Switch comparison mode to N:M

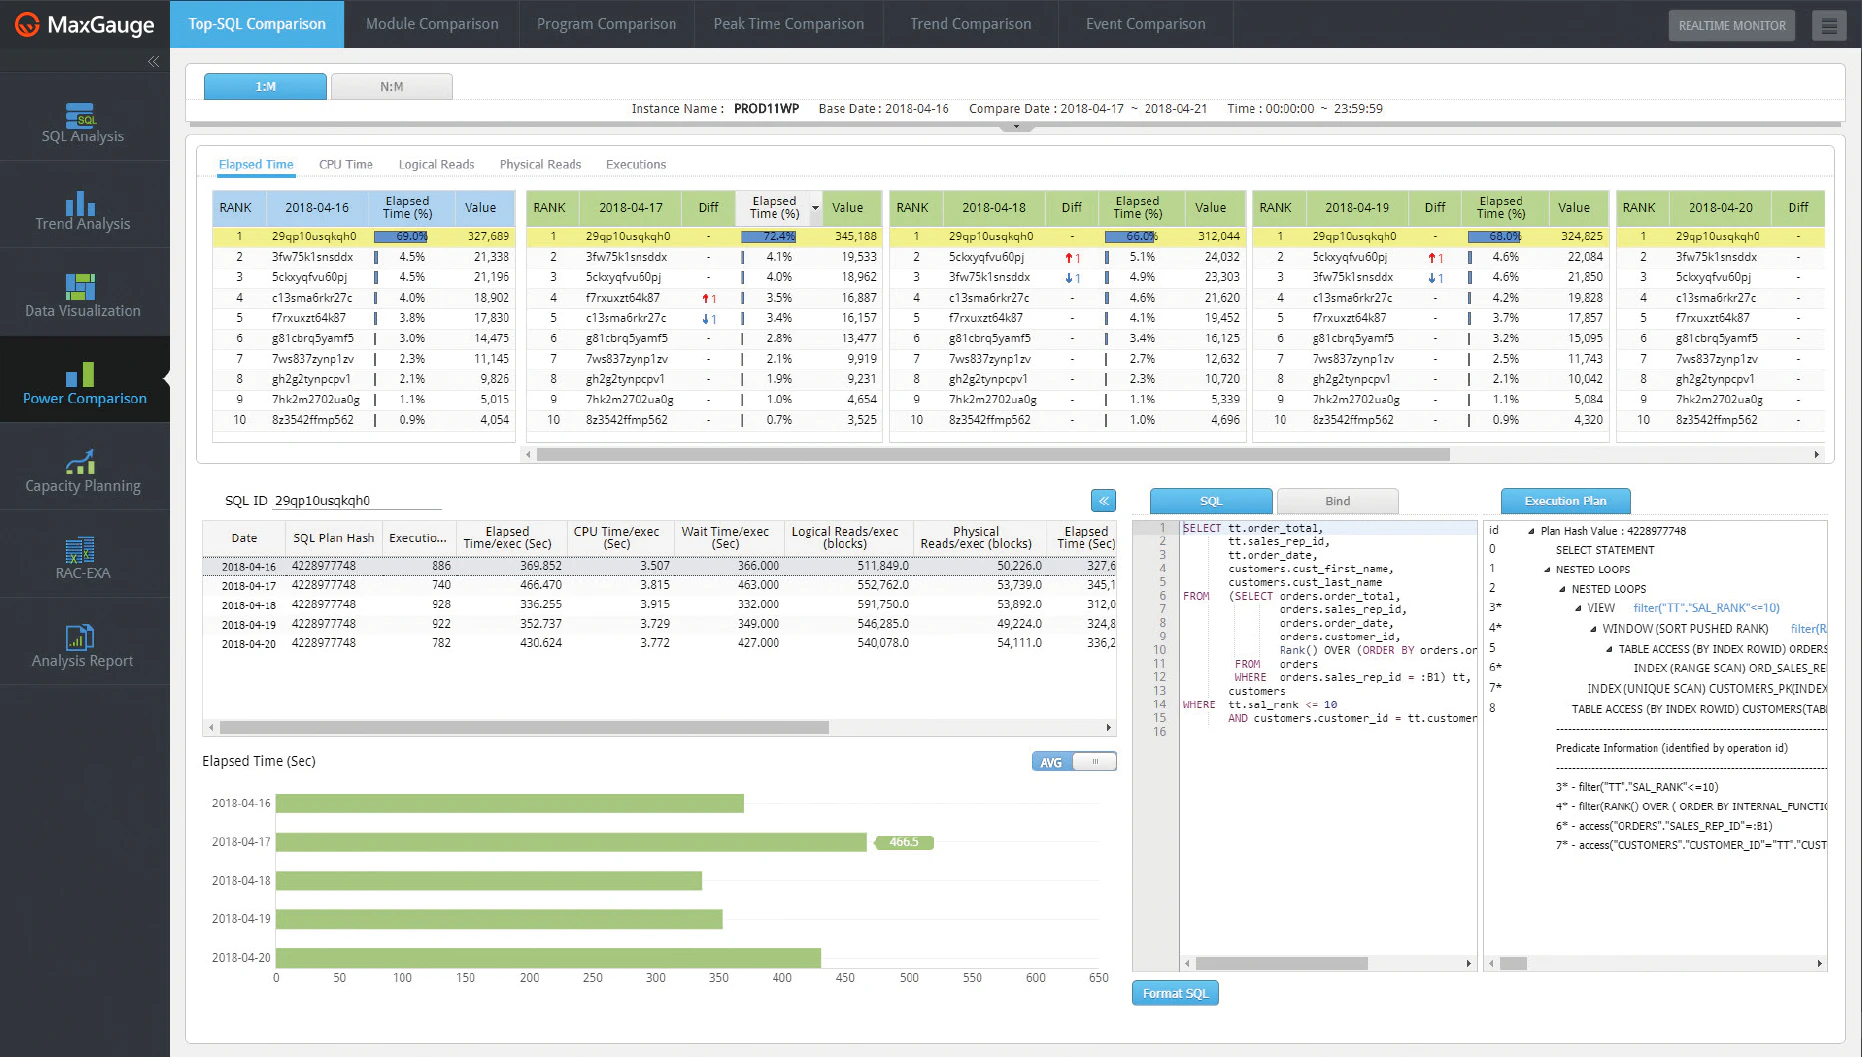pos(391,86)
